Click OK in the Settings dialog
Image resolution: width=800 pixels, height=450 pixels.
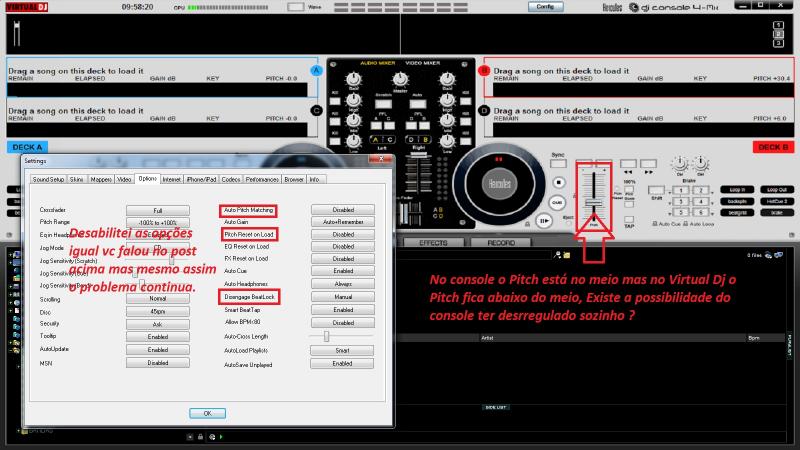207,413
